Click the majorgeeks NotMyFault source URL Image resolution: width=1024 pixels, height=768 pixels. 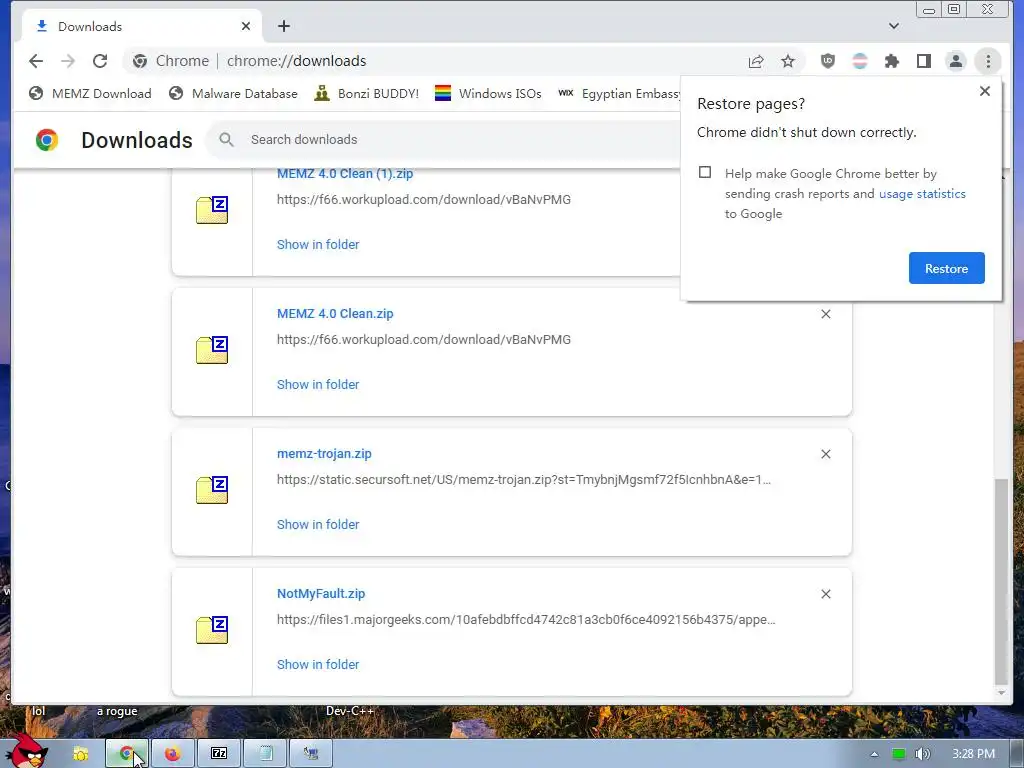click(526, 619)
